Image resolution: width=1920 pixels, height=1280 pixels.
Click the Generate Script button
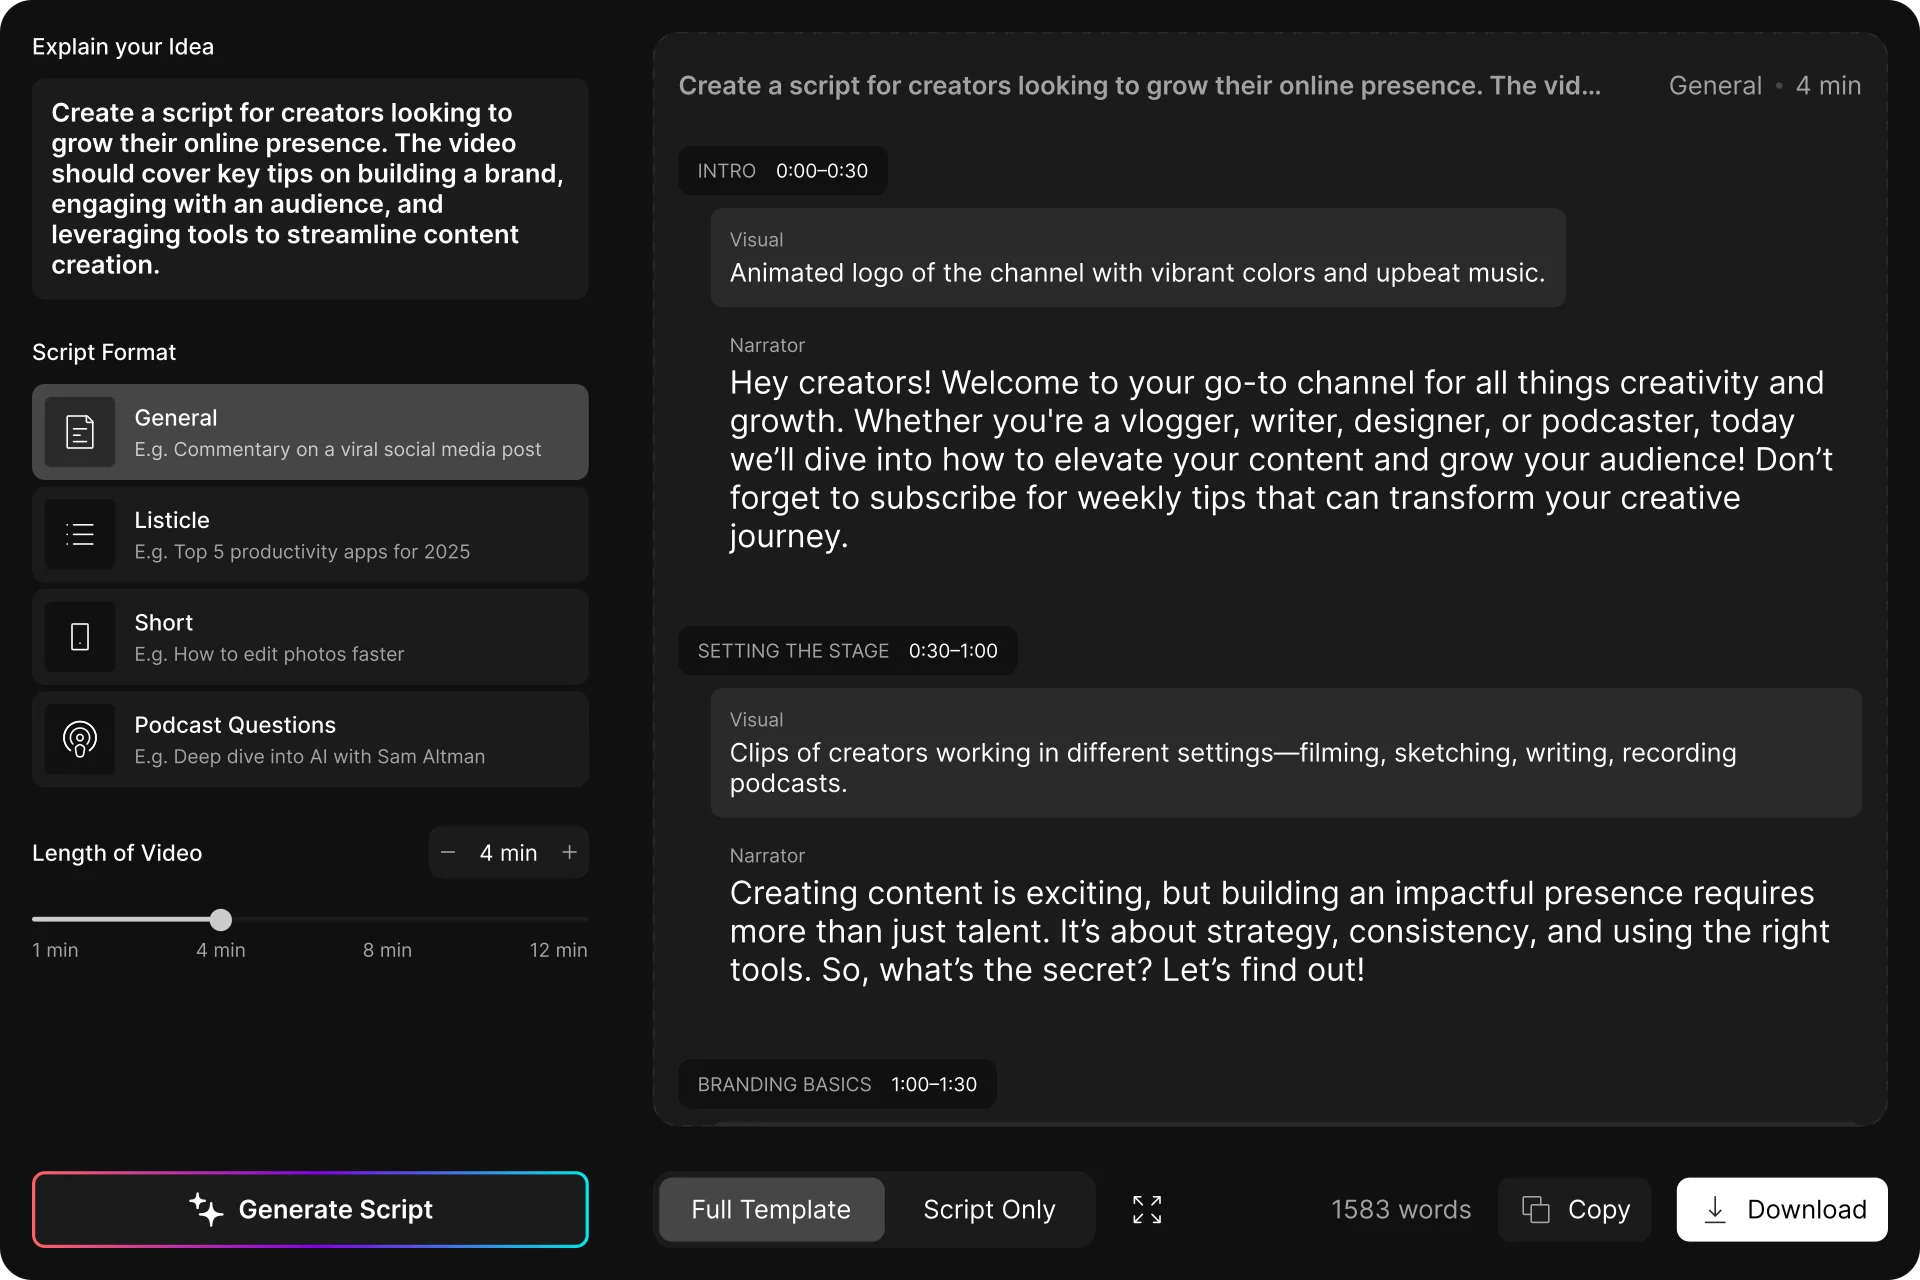click(310, 1209)
